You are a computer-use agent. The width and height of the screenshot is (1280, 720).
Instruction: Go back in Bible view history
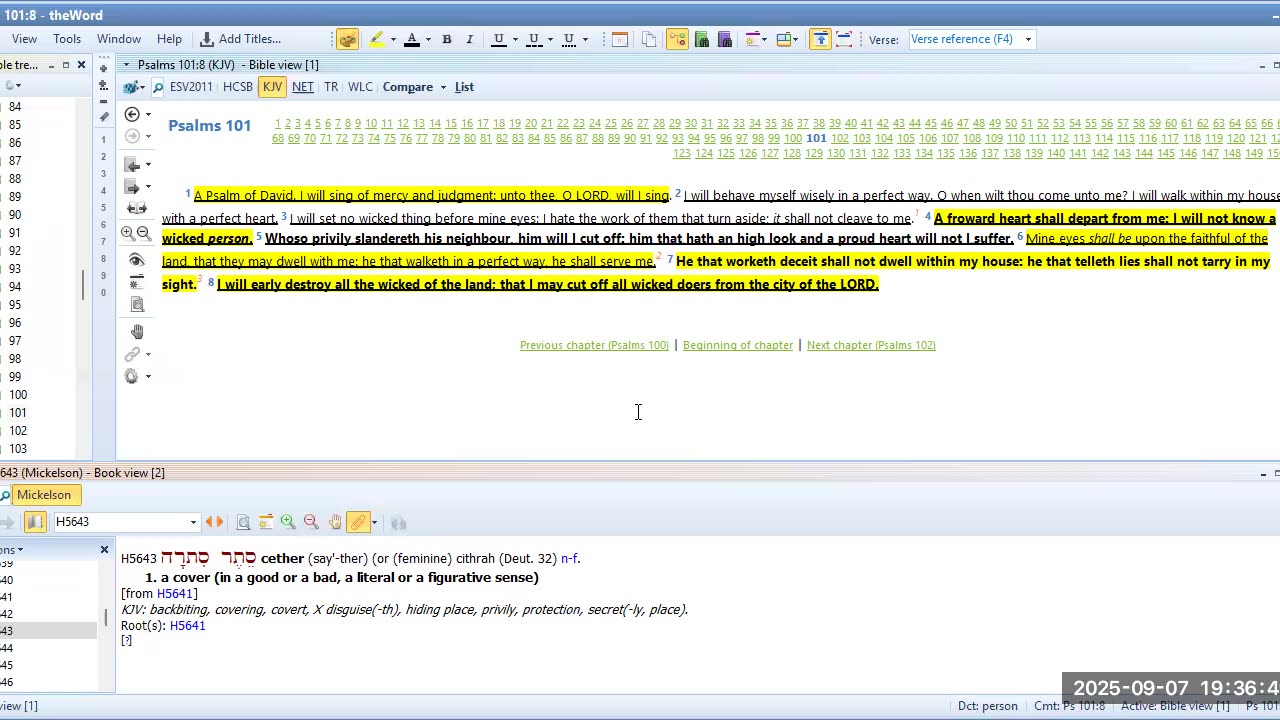[x=132, y=114]
